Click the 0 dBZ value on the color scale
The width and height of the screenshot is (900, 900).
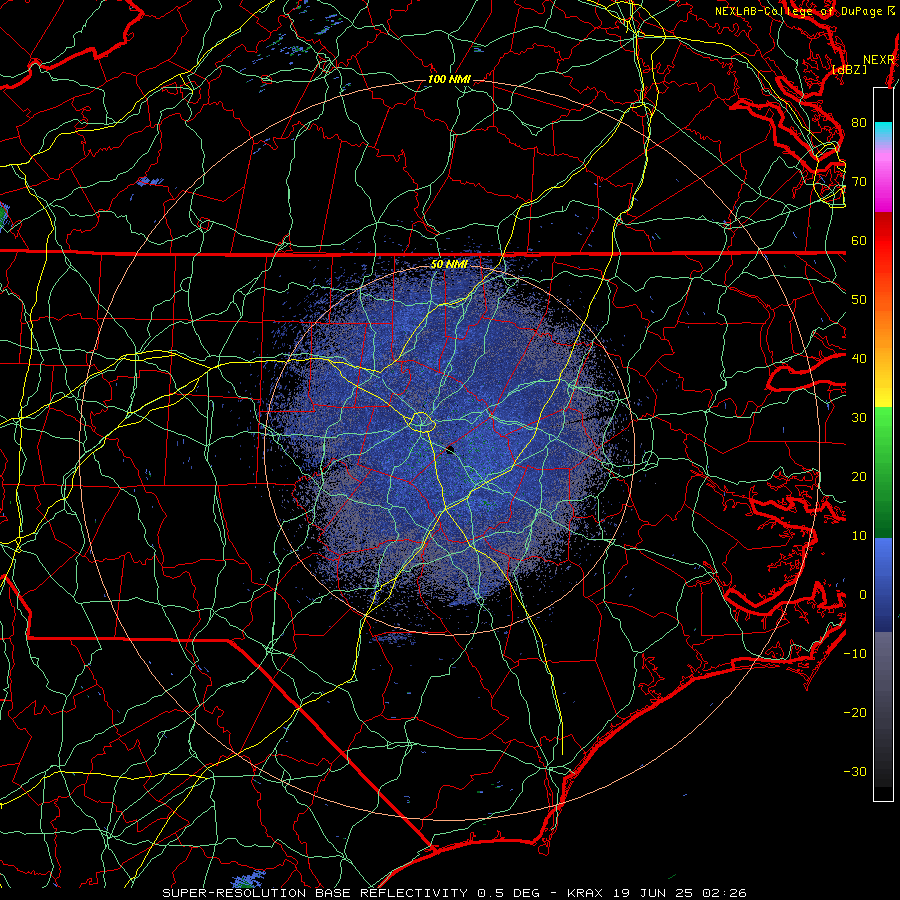(x=863, y=595)
